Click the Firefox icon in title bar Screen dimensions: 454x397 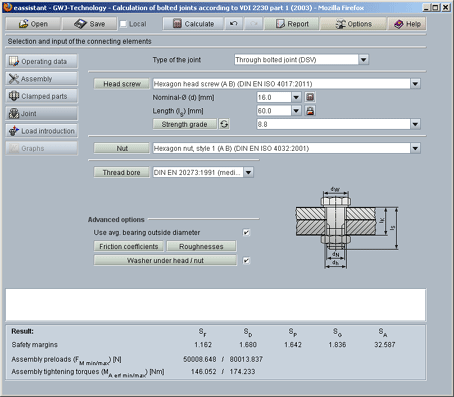pyautogui.click(x=8, y=7)
